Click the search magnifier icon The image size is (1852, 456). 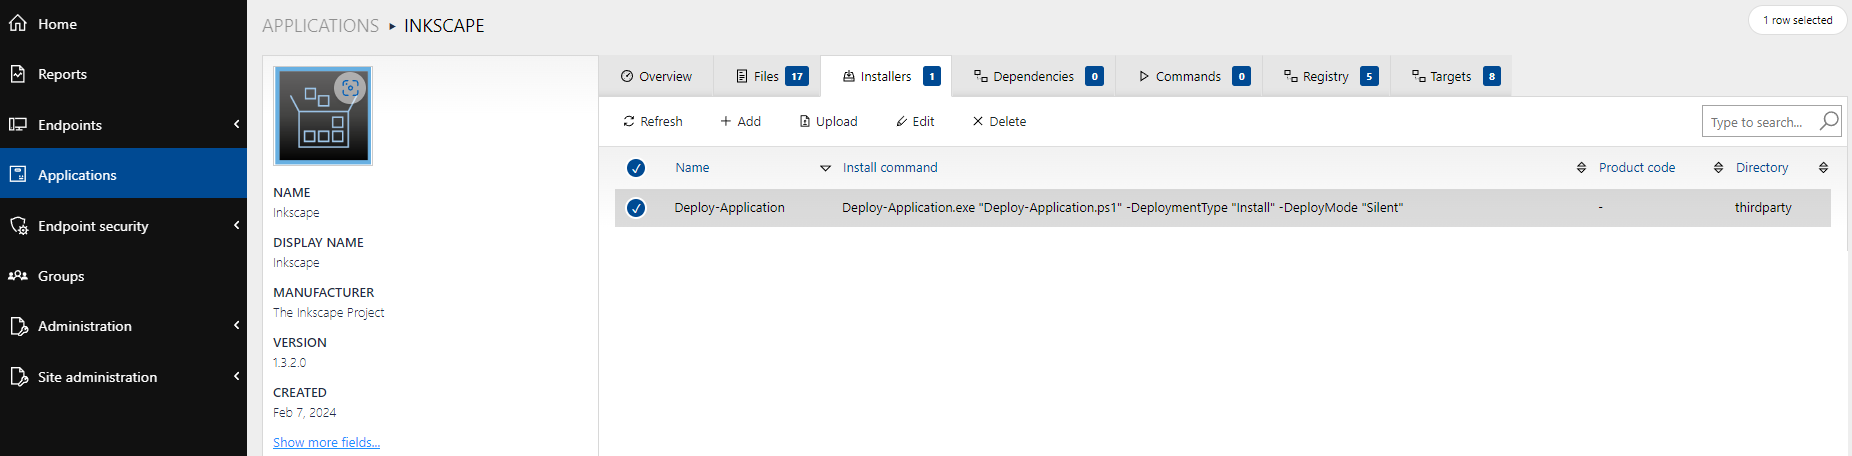(x=1828, y=121)
